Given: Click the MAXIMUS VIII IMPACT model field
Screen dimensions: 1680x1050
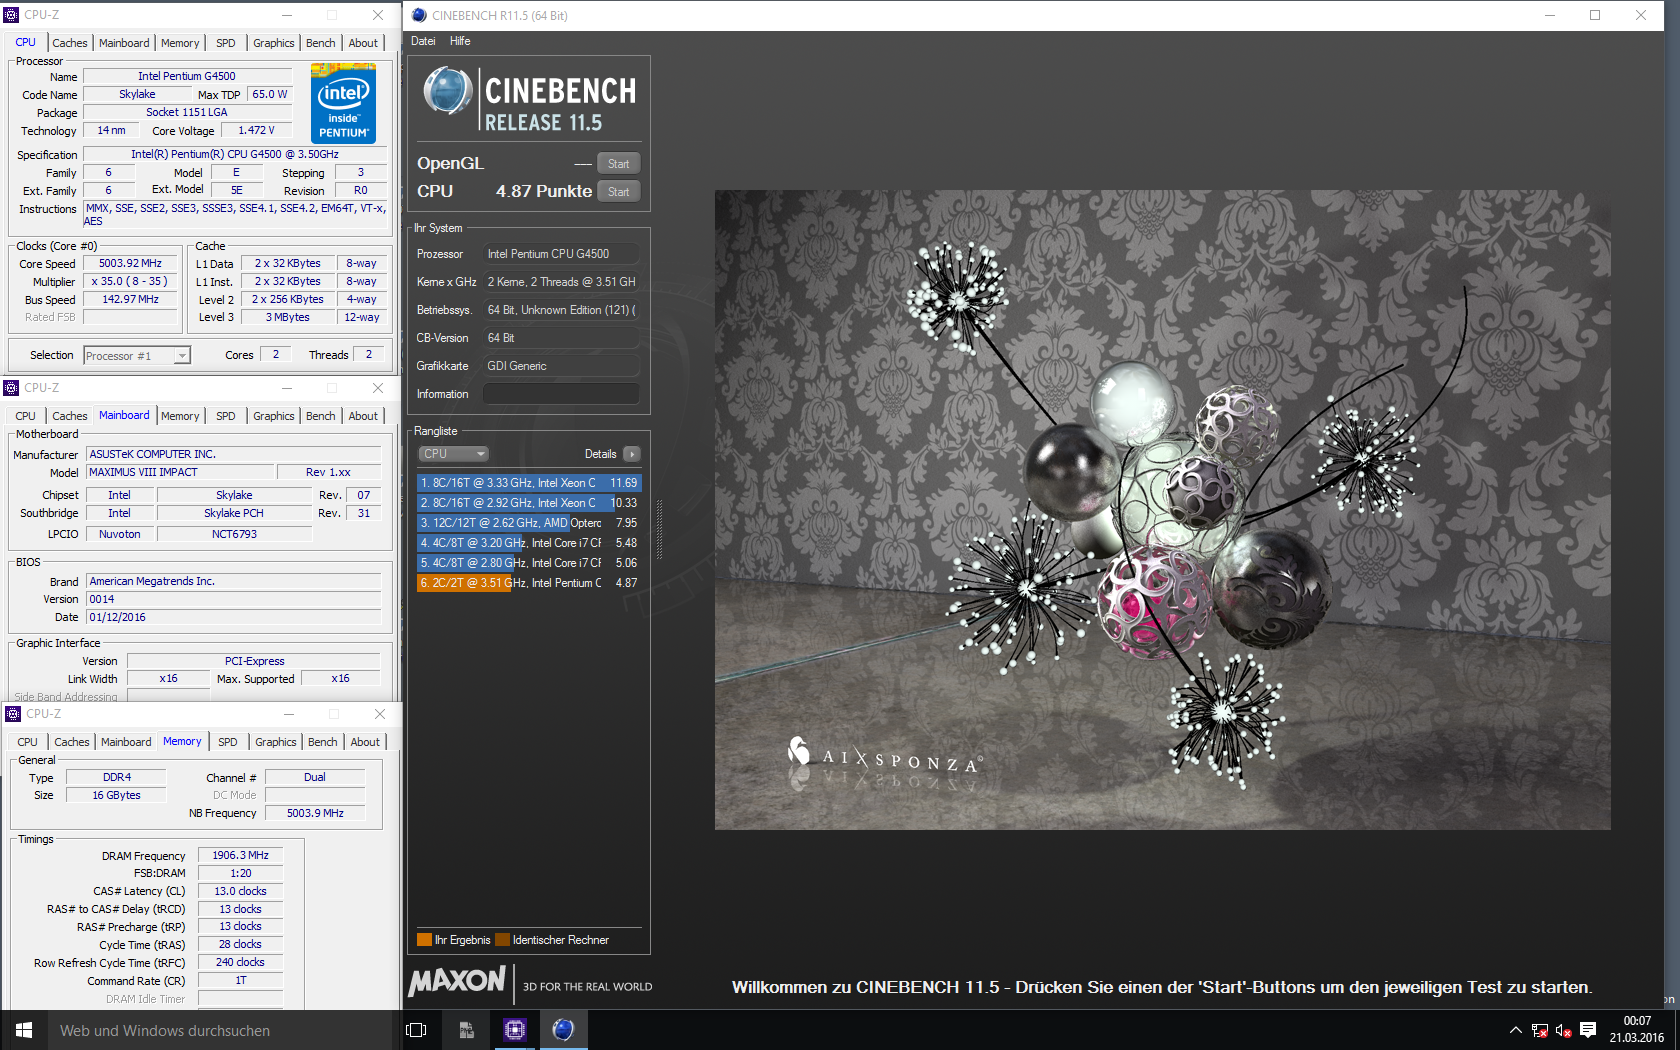Looking at the screenshot, I should click(x=181, y=472).
